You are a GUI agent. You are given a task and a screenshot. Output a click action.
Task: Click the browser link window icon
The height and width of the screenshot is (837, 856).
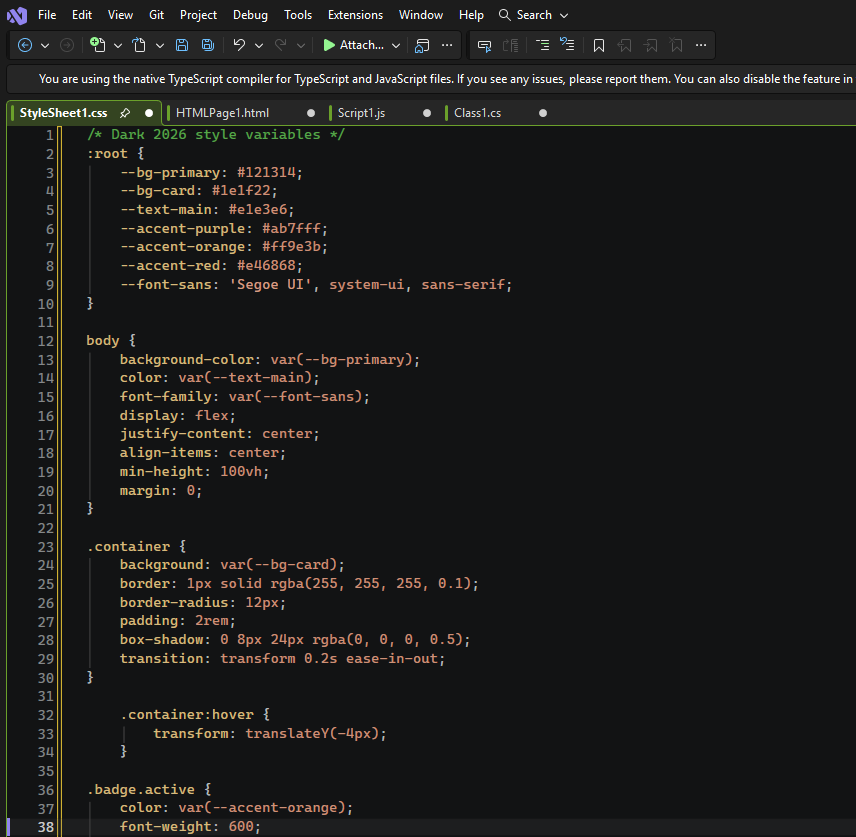click(x=422, y=45)
